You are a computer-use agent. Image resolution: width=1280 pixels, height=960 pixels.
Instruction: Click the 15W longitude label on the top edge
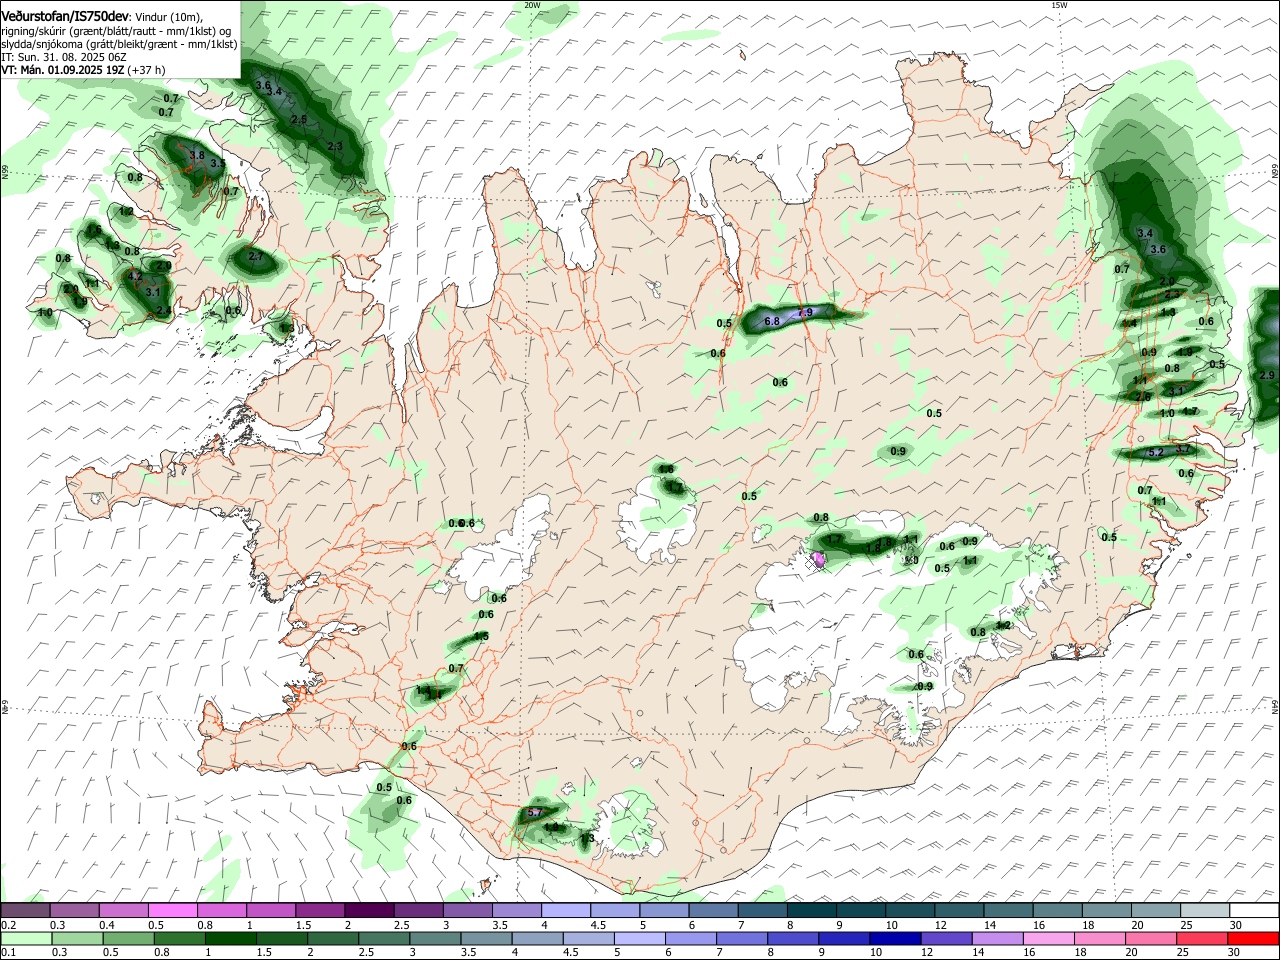point(1058,5)
